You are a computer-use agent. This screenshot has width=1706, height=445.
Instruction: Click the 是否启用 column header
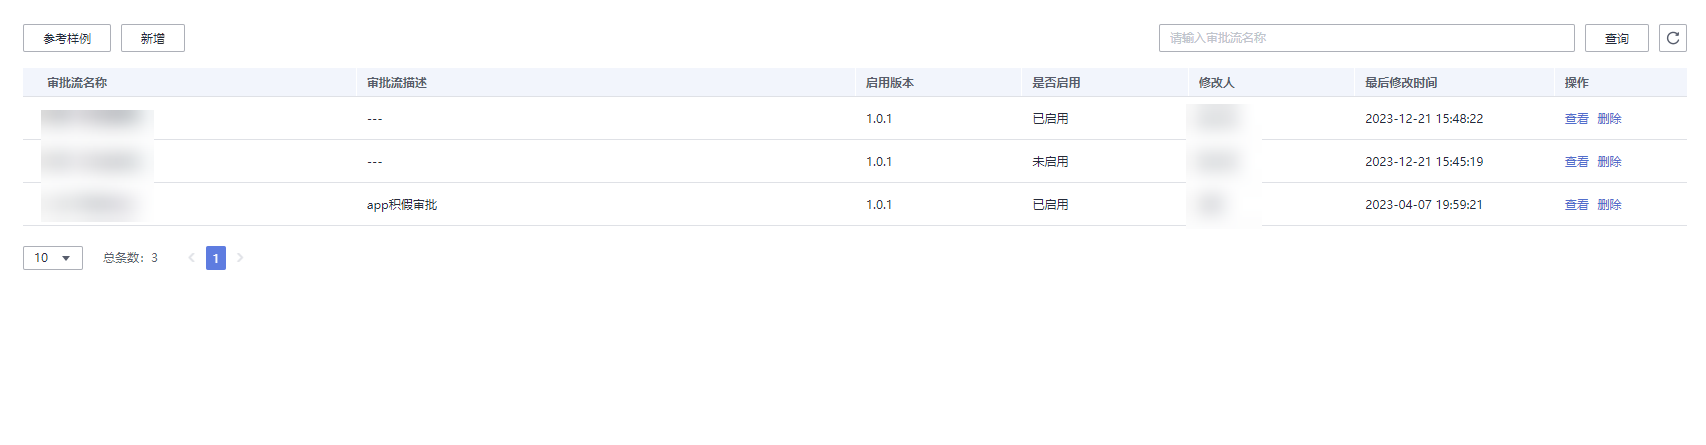coord(1056,83)
